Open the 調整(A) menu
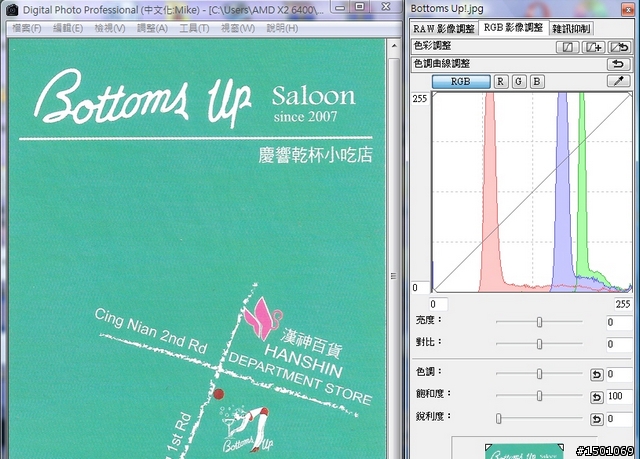 pyautogui.click(x=152, y=28)
